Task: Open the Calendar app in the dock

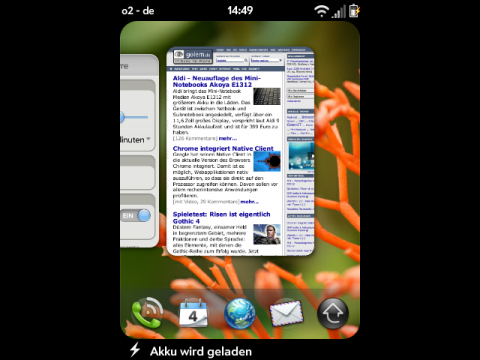Action: pyautogui.click(x=193, y=313)
